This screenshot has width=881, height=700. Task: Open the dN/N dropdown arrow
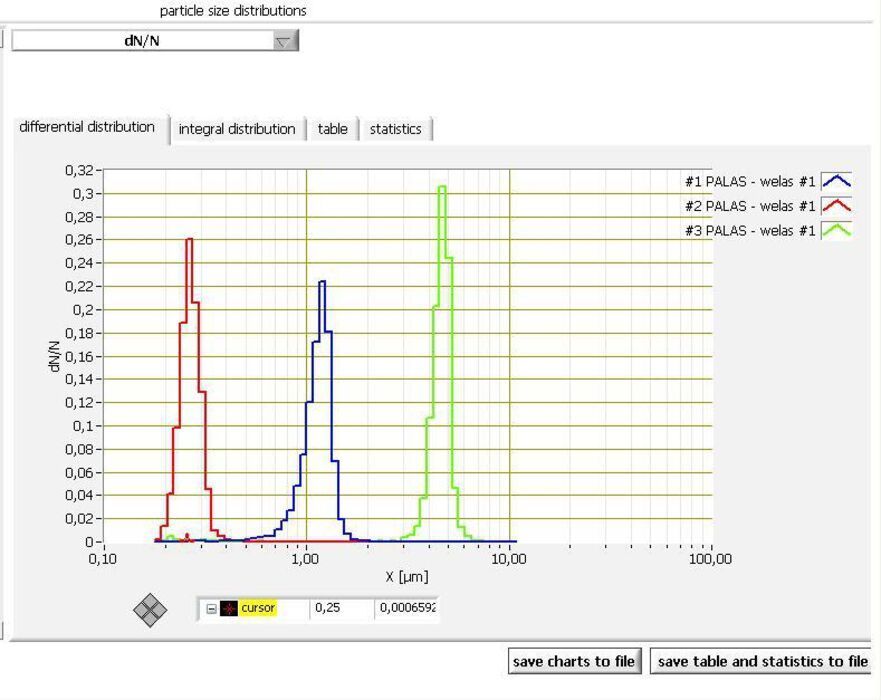(285, 41)
